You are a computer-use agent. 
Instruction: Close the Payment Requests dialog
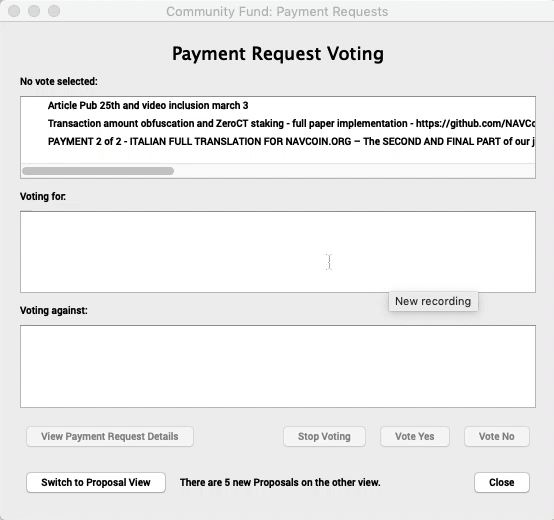[x=501, y=482]
